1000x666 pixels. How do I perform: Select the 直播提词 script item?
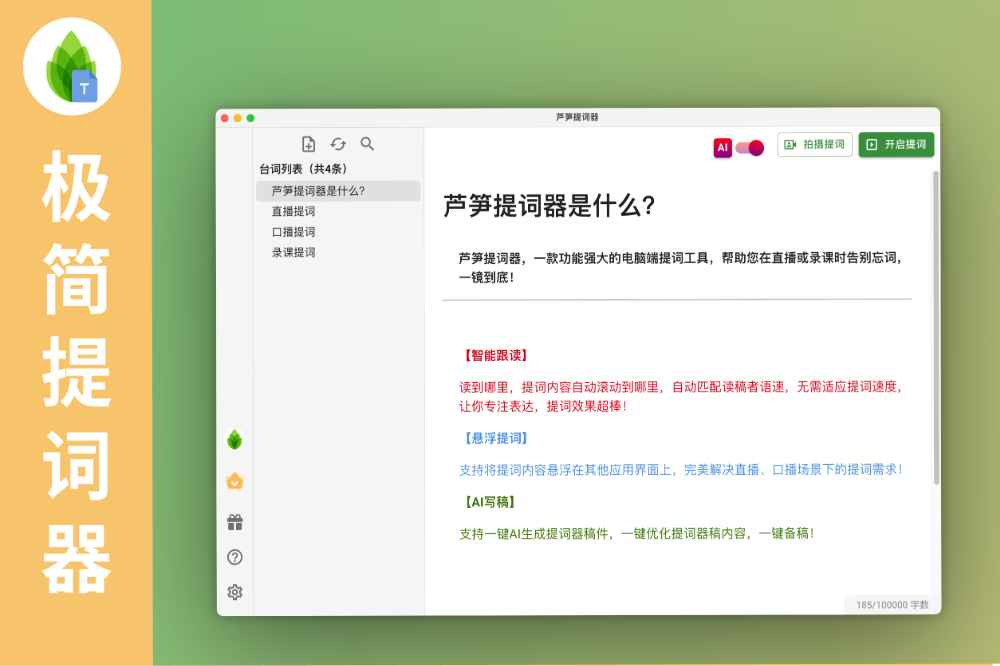pos(293,211)
